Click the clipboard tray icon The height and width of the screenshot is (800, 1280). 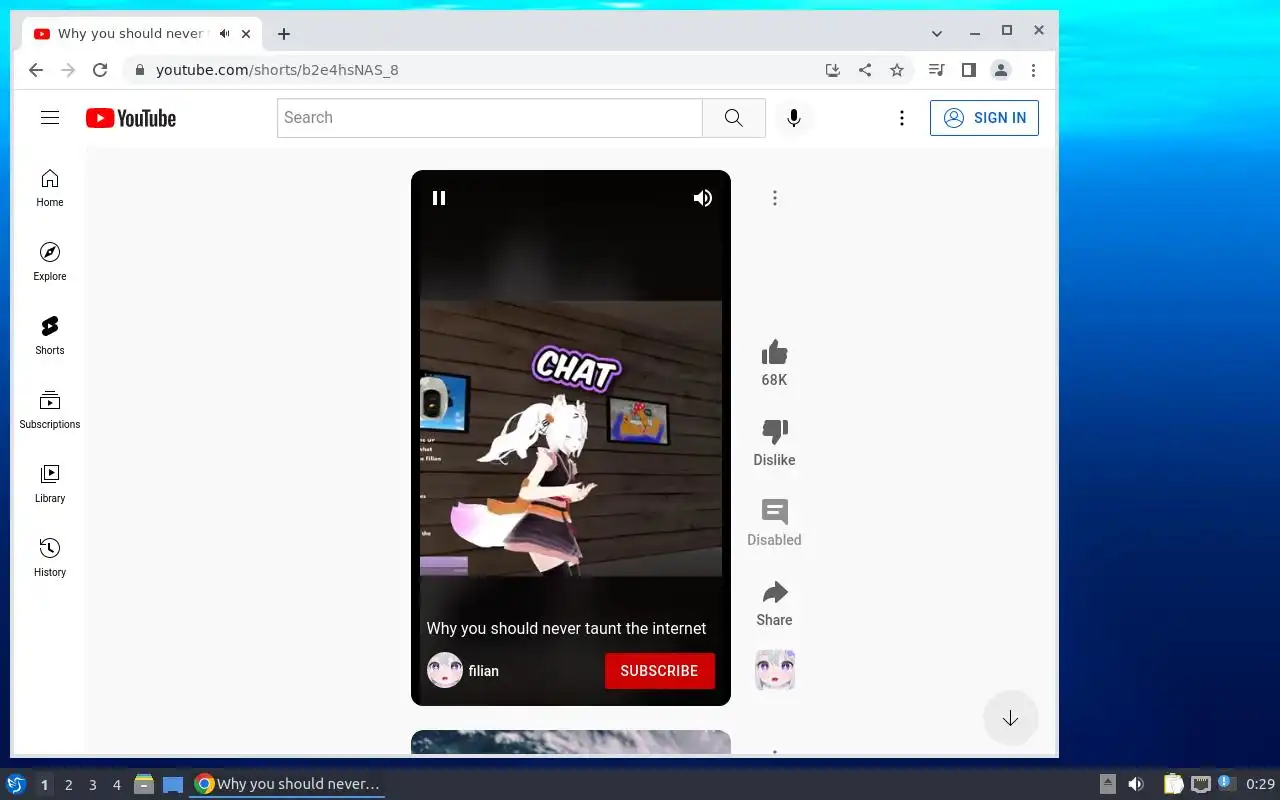[1173, 784]
